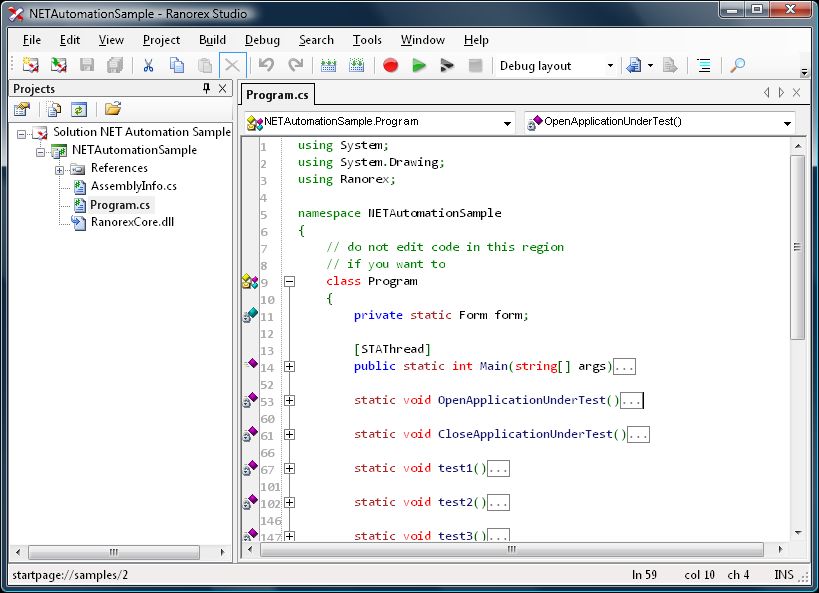Screen dimensions: 819x593
Task: Expand the CloseApplicationUnderTest code fold
Action: [289, 435]
